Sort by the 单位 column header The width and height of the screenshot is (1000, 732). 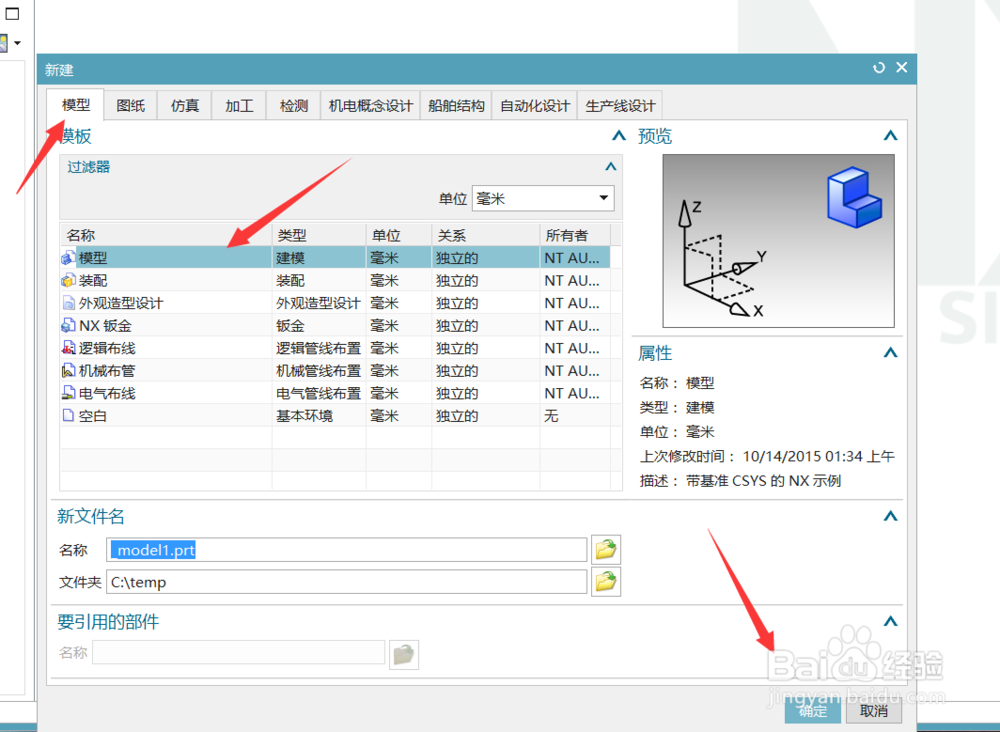point(399,235)
